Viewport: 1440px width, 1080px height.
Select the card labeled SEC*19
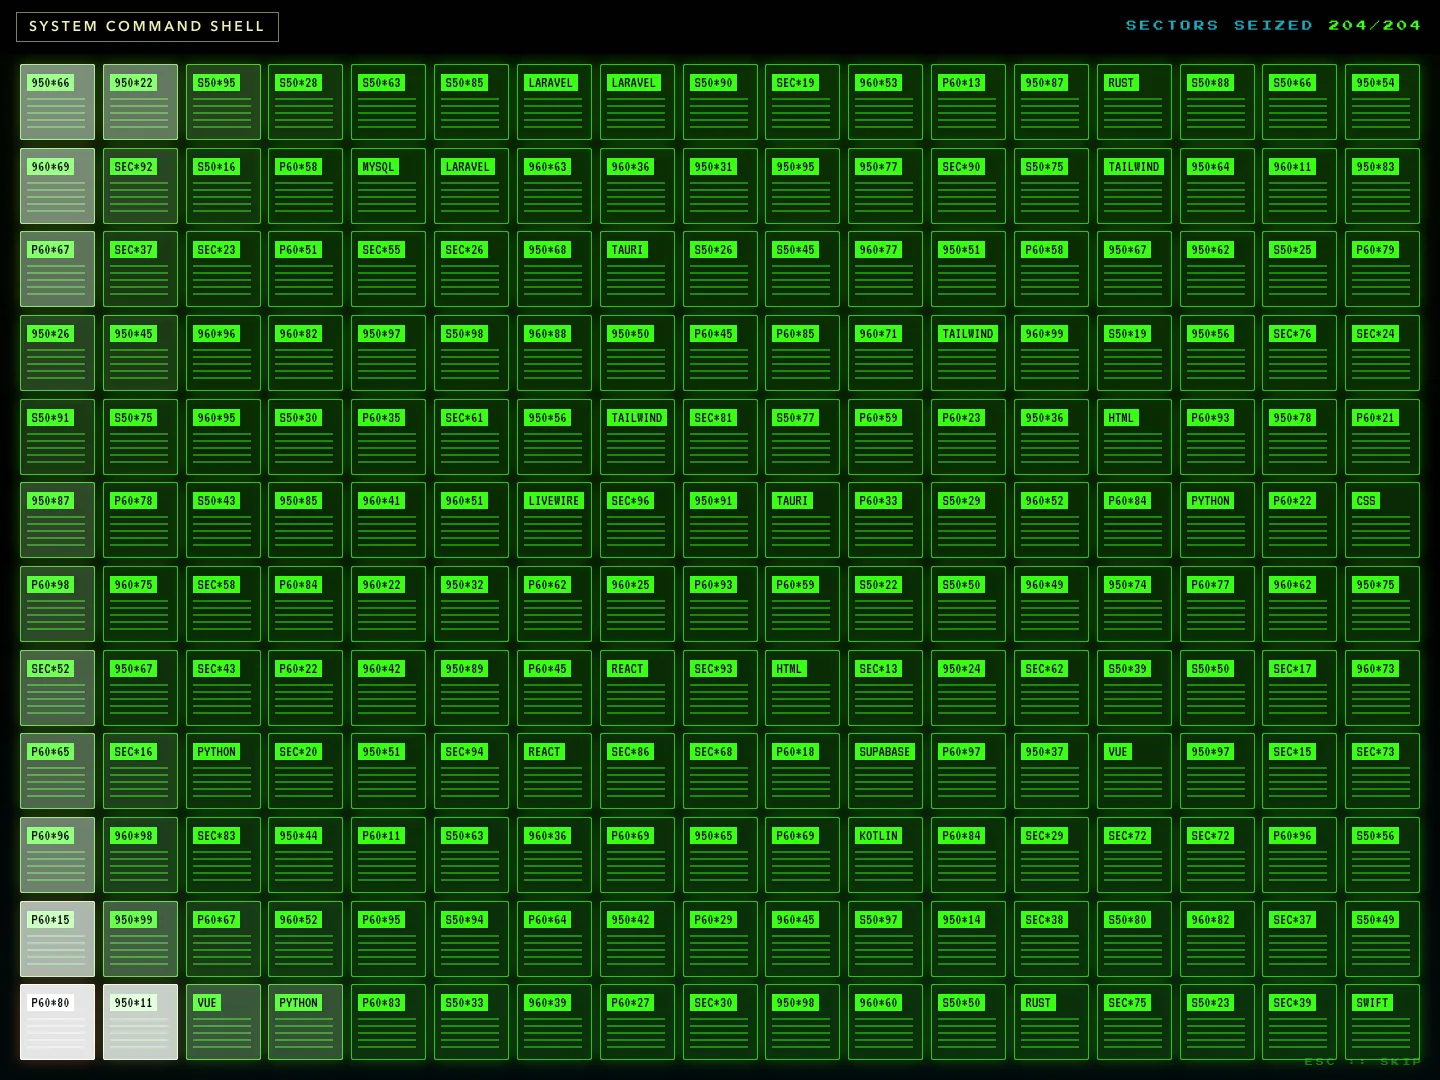(x=802, y=102)
